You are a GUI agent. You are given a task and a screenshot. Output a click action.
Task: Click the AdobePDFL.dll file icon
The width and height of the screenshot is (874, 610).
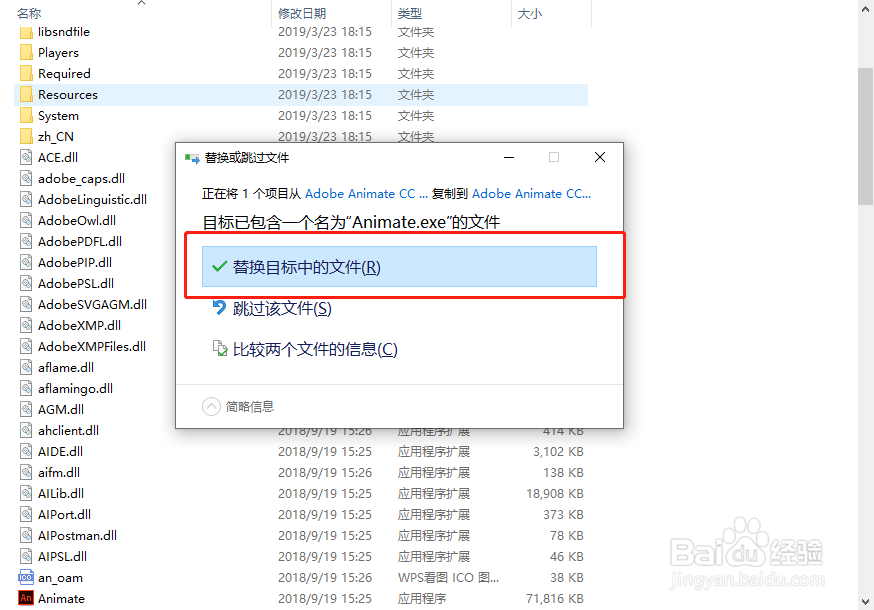click(26, 241)
